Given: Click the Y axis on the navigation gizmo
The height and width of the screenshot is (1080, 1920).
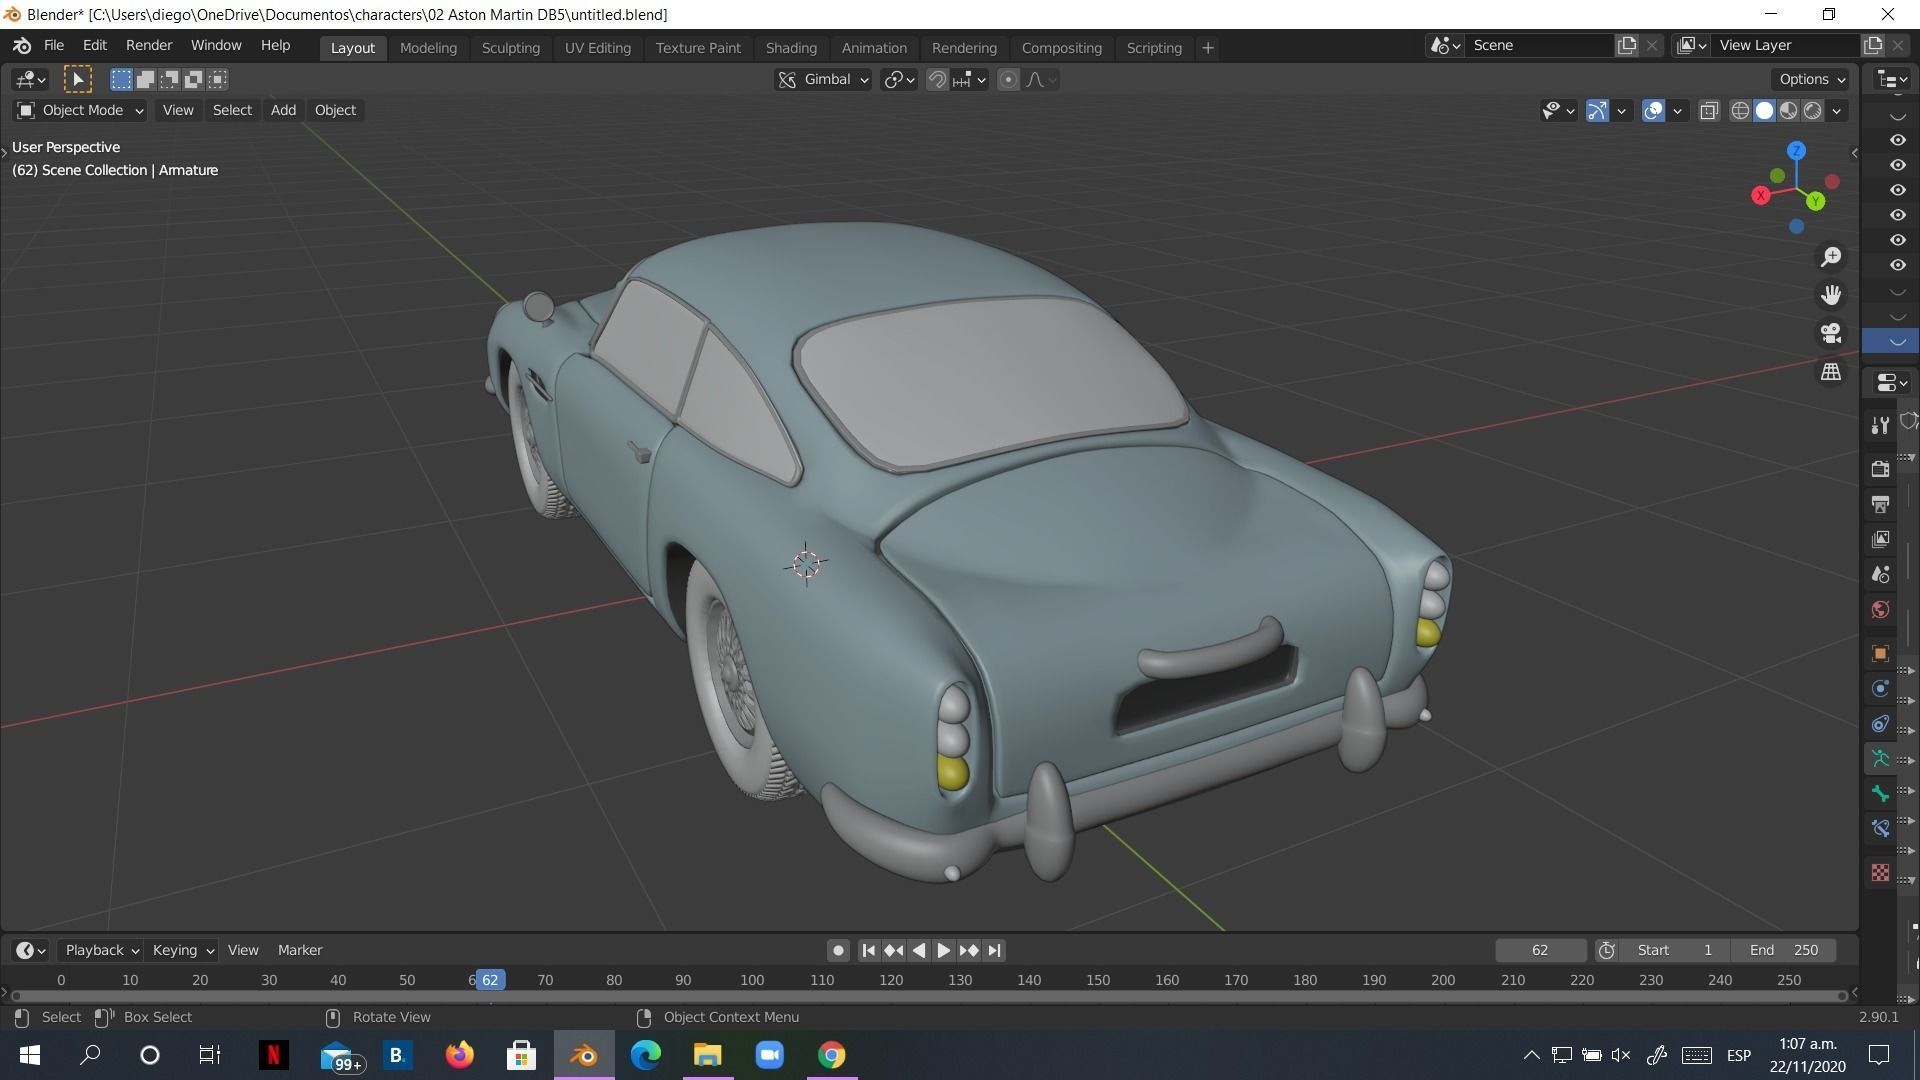Looking at the screenshot, I should click(1815, 201).
